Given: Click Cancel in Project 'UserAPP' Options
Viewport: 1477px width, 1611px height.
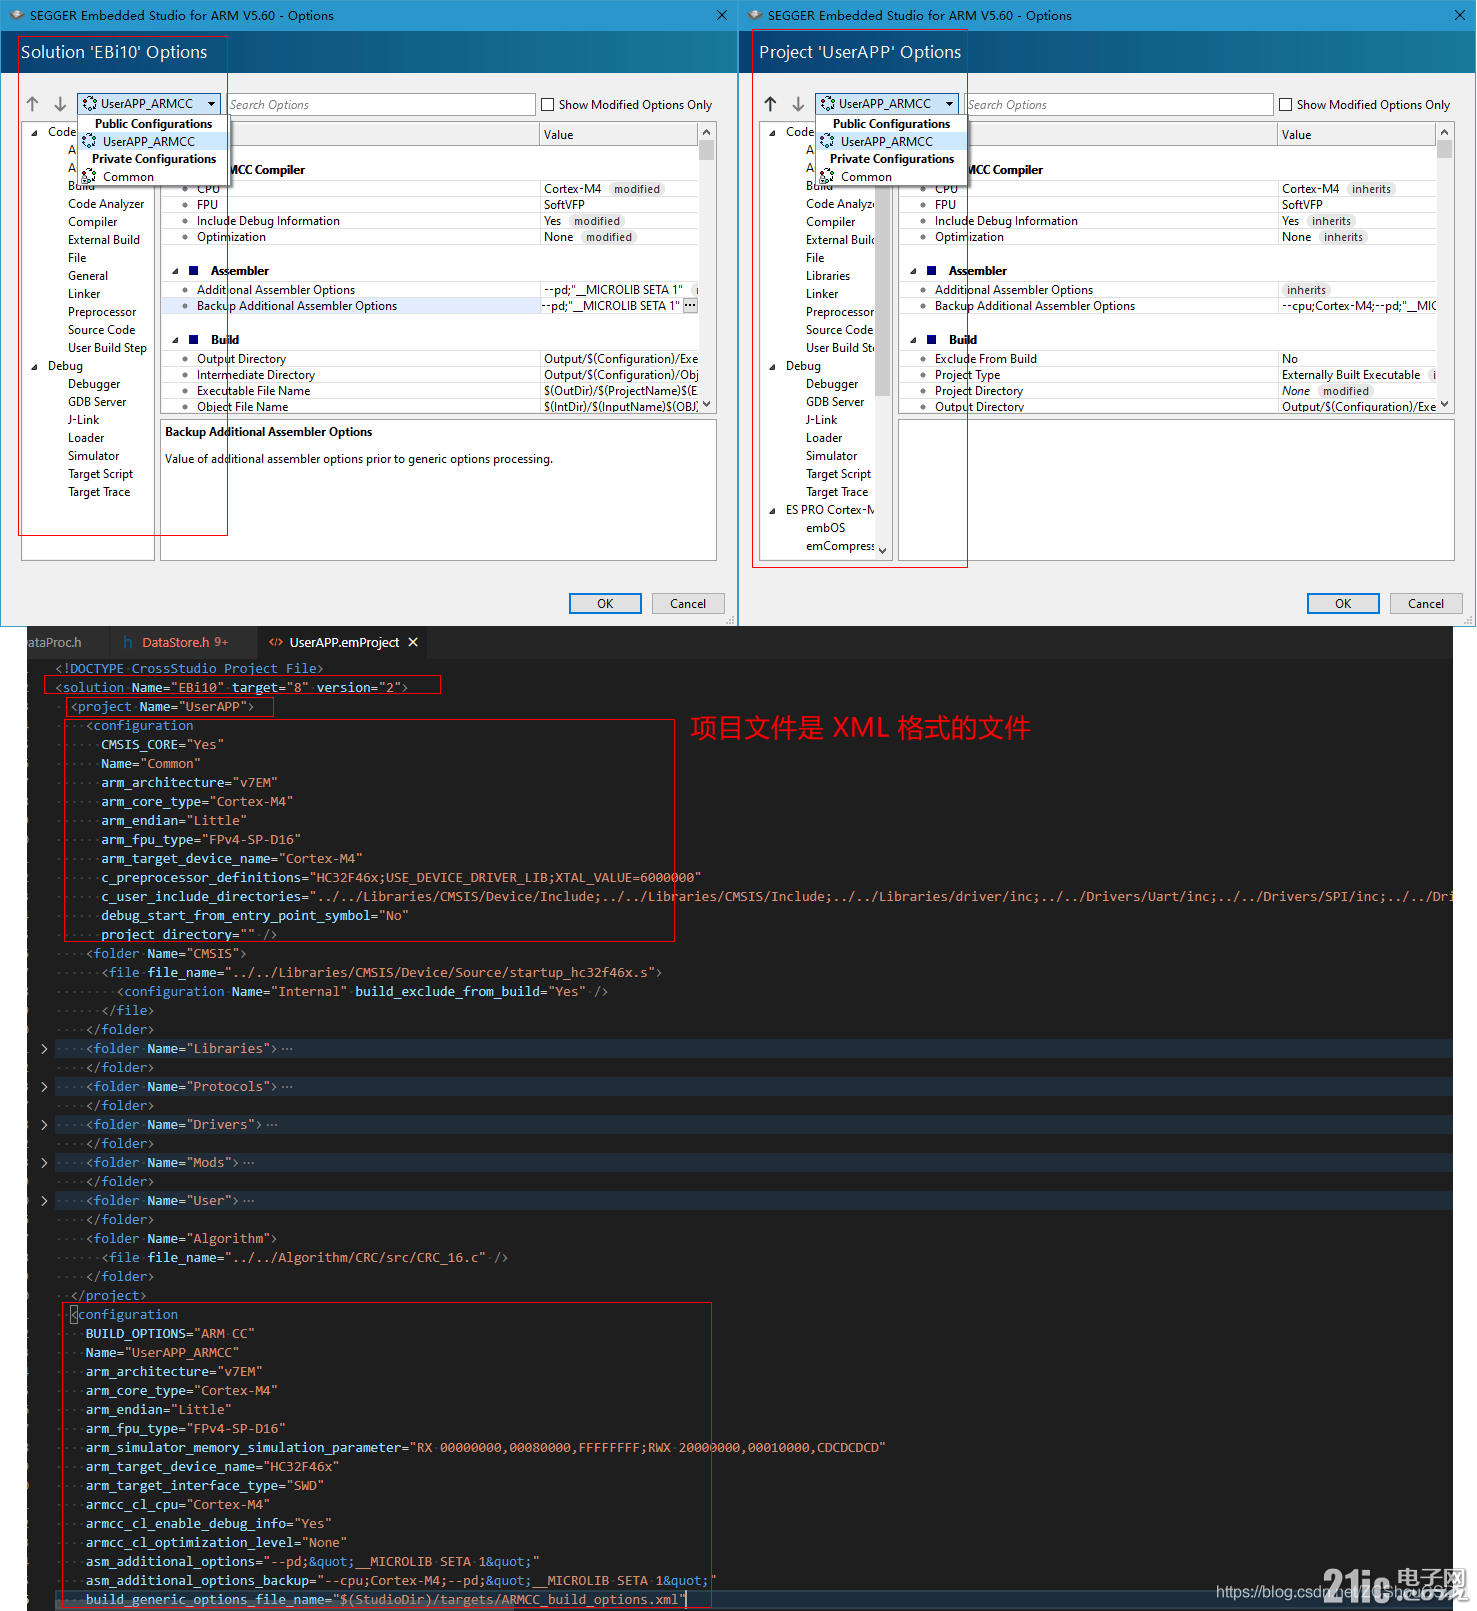Looking at the screenshot, I should 1426,604.
